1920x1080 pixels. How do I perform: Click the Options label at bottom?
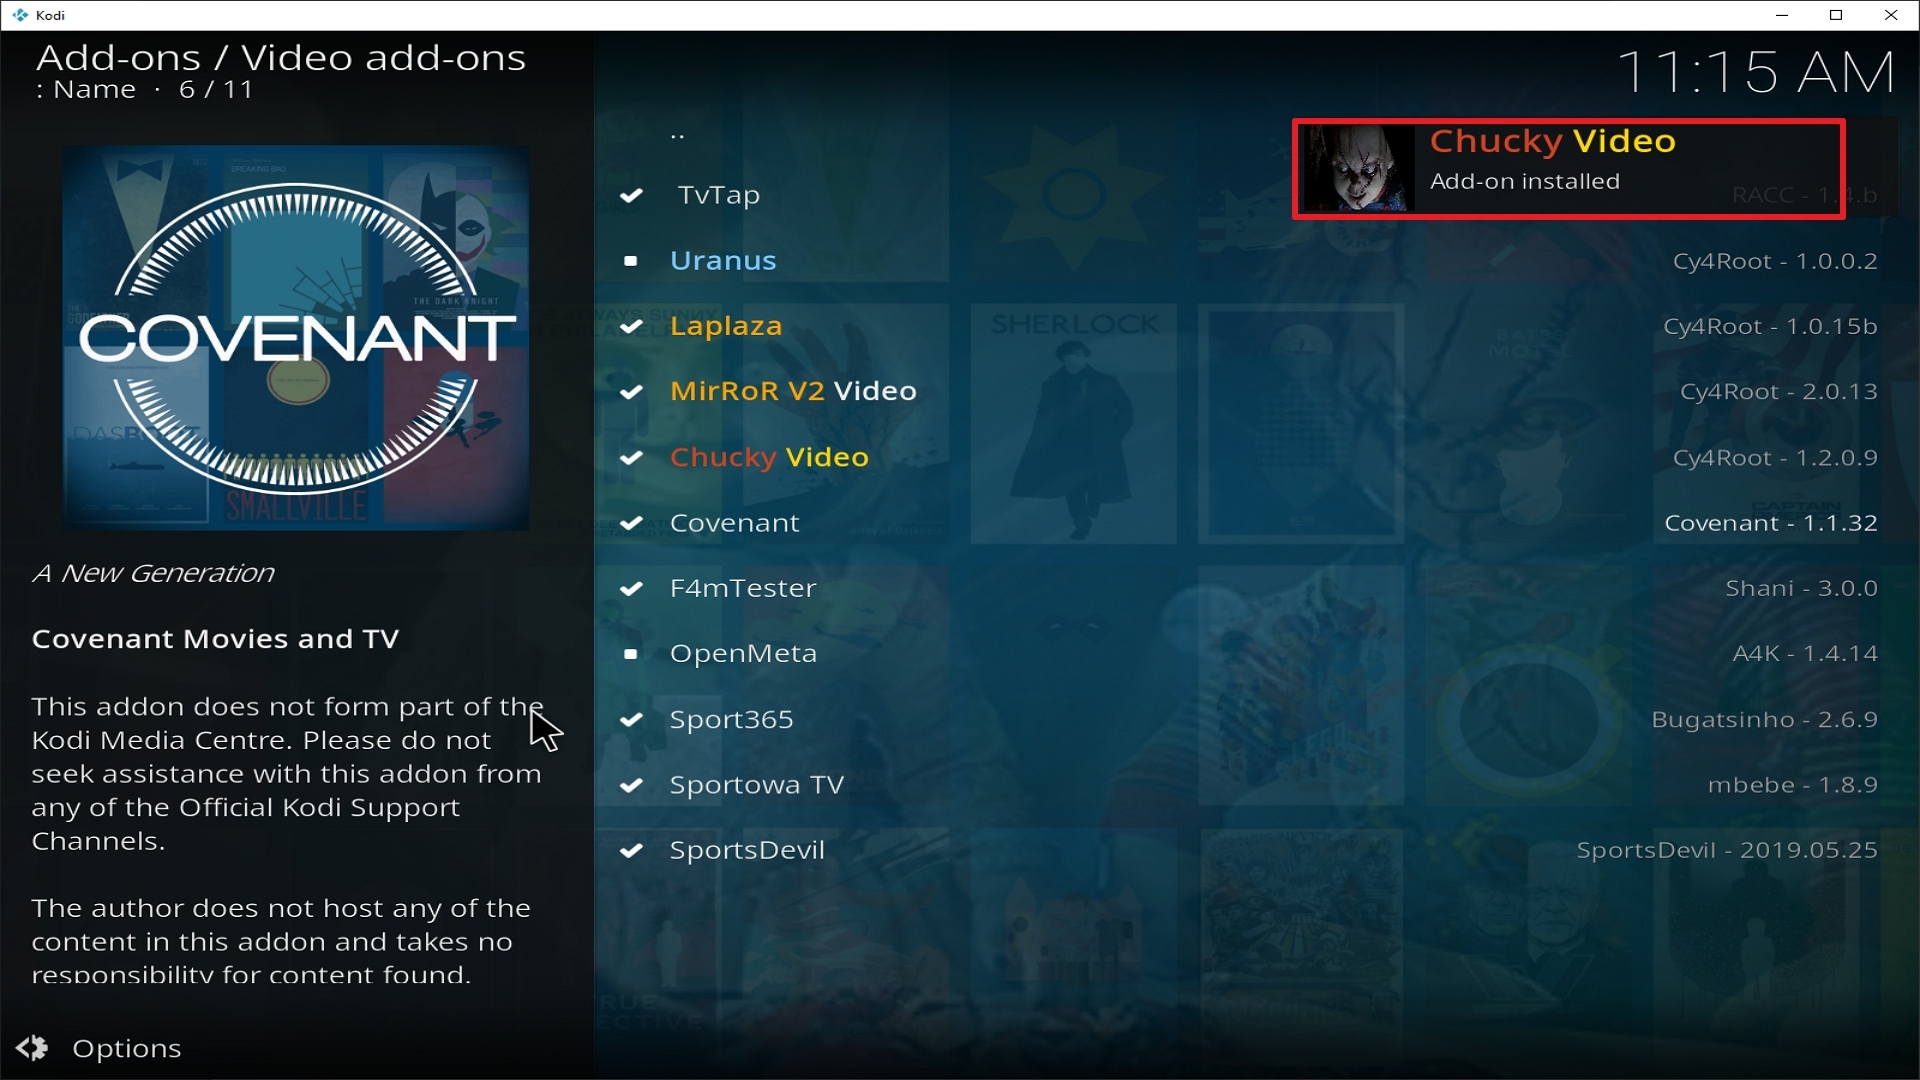click(127, 1048)
